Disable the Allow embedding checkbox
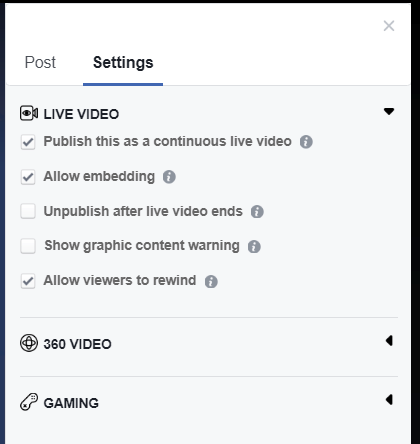The height and width of the screenshot is (444, 420). [28, 177]
